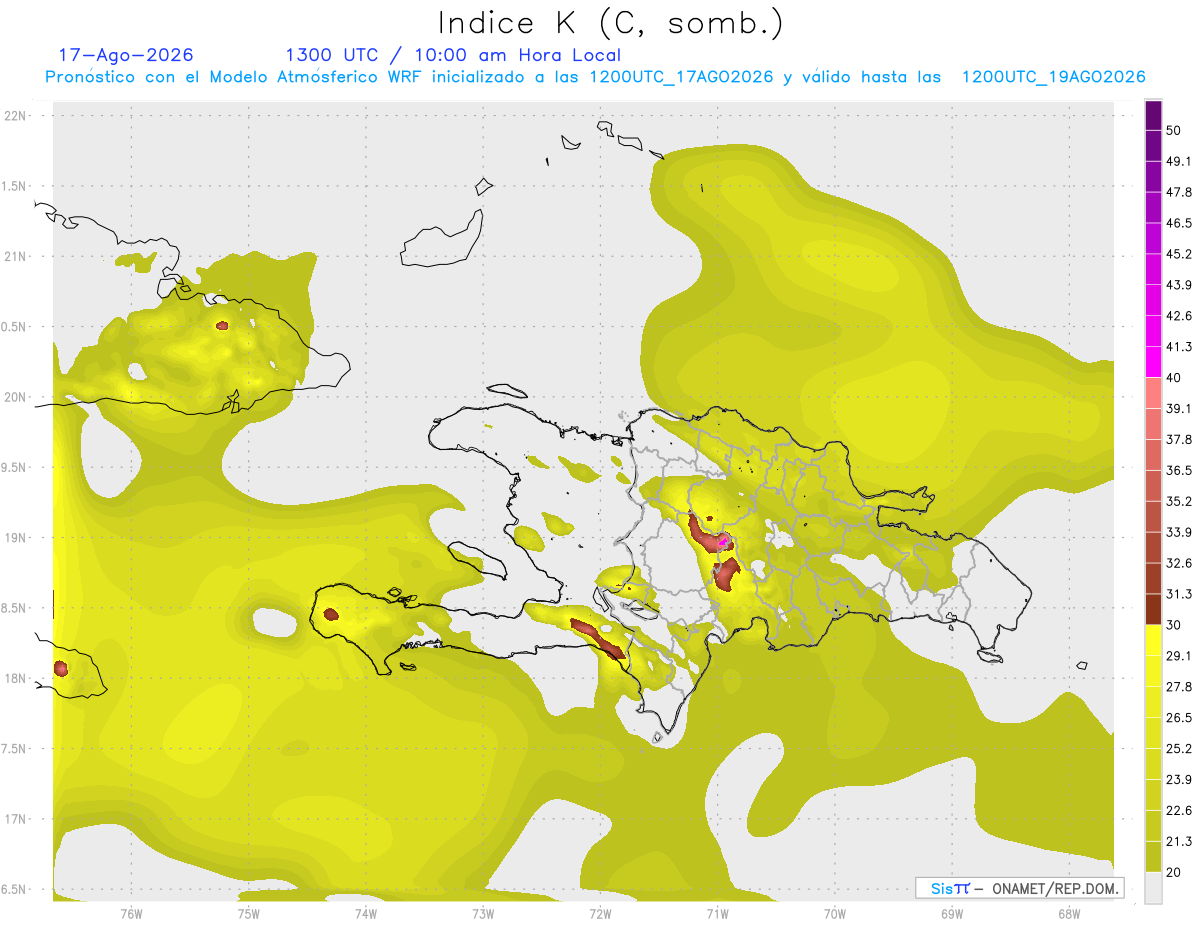Click the "SisTT – ONAMET/REP.DOM." logo box
The width and height of the screenshot is (1200, 927).
click(x=1019, y=888)
